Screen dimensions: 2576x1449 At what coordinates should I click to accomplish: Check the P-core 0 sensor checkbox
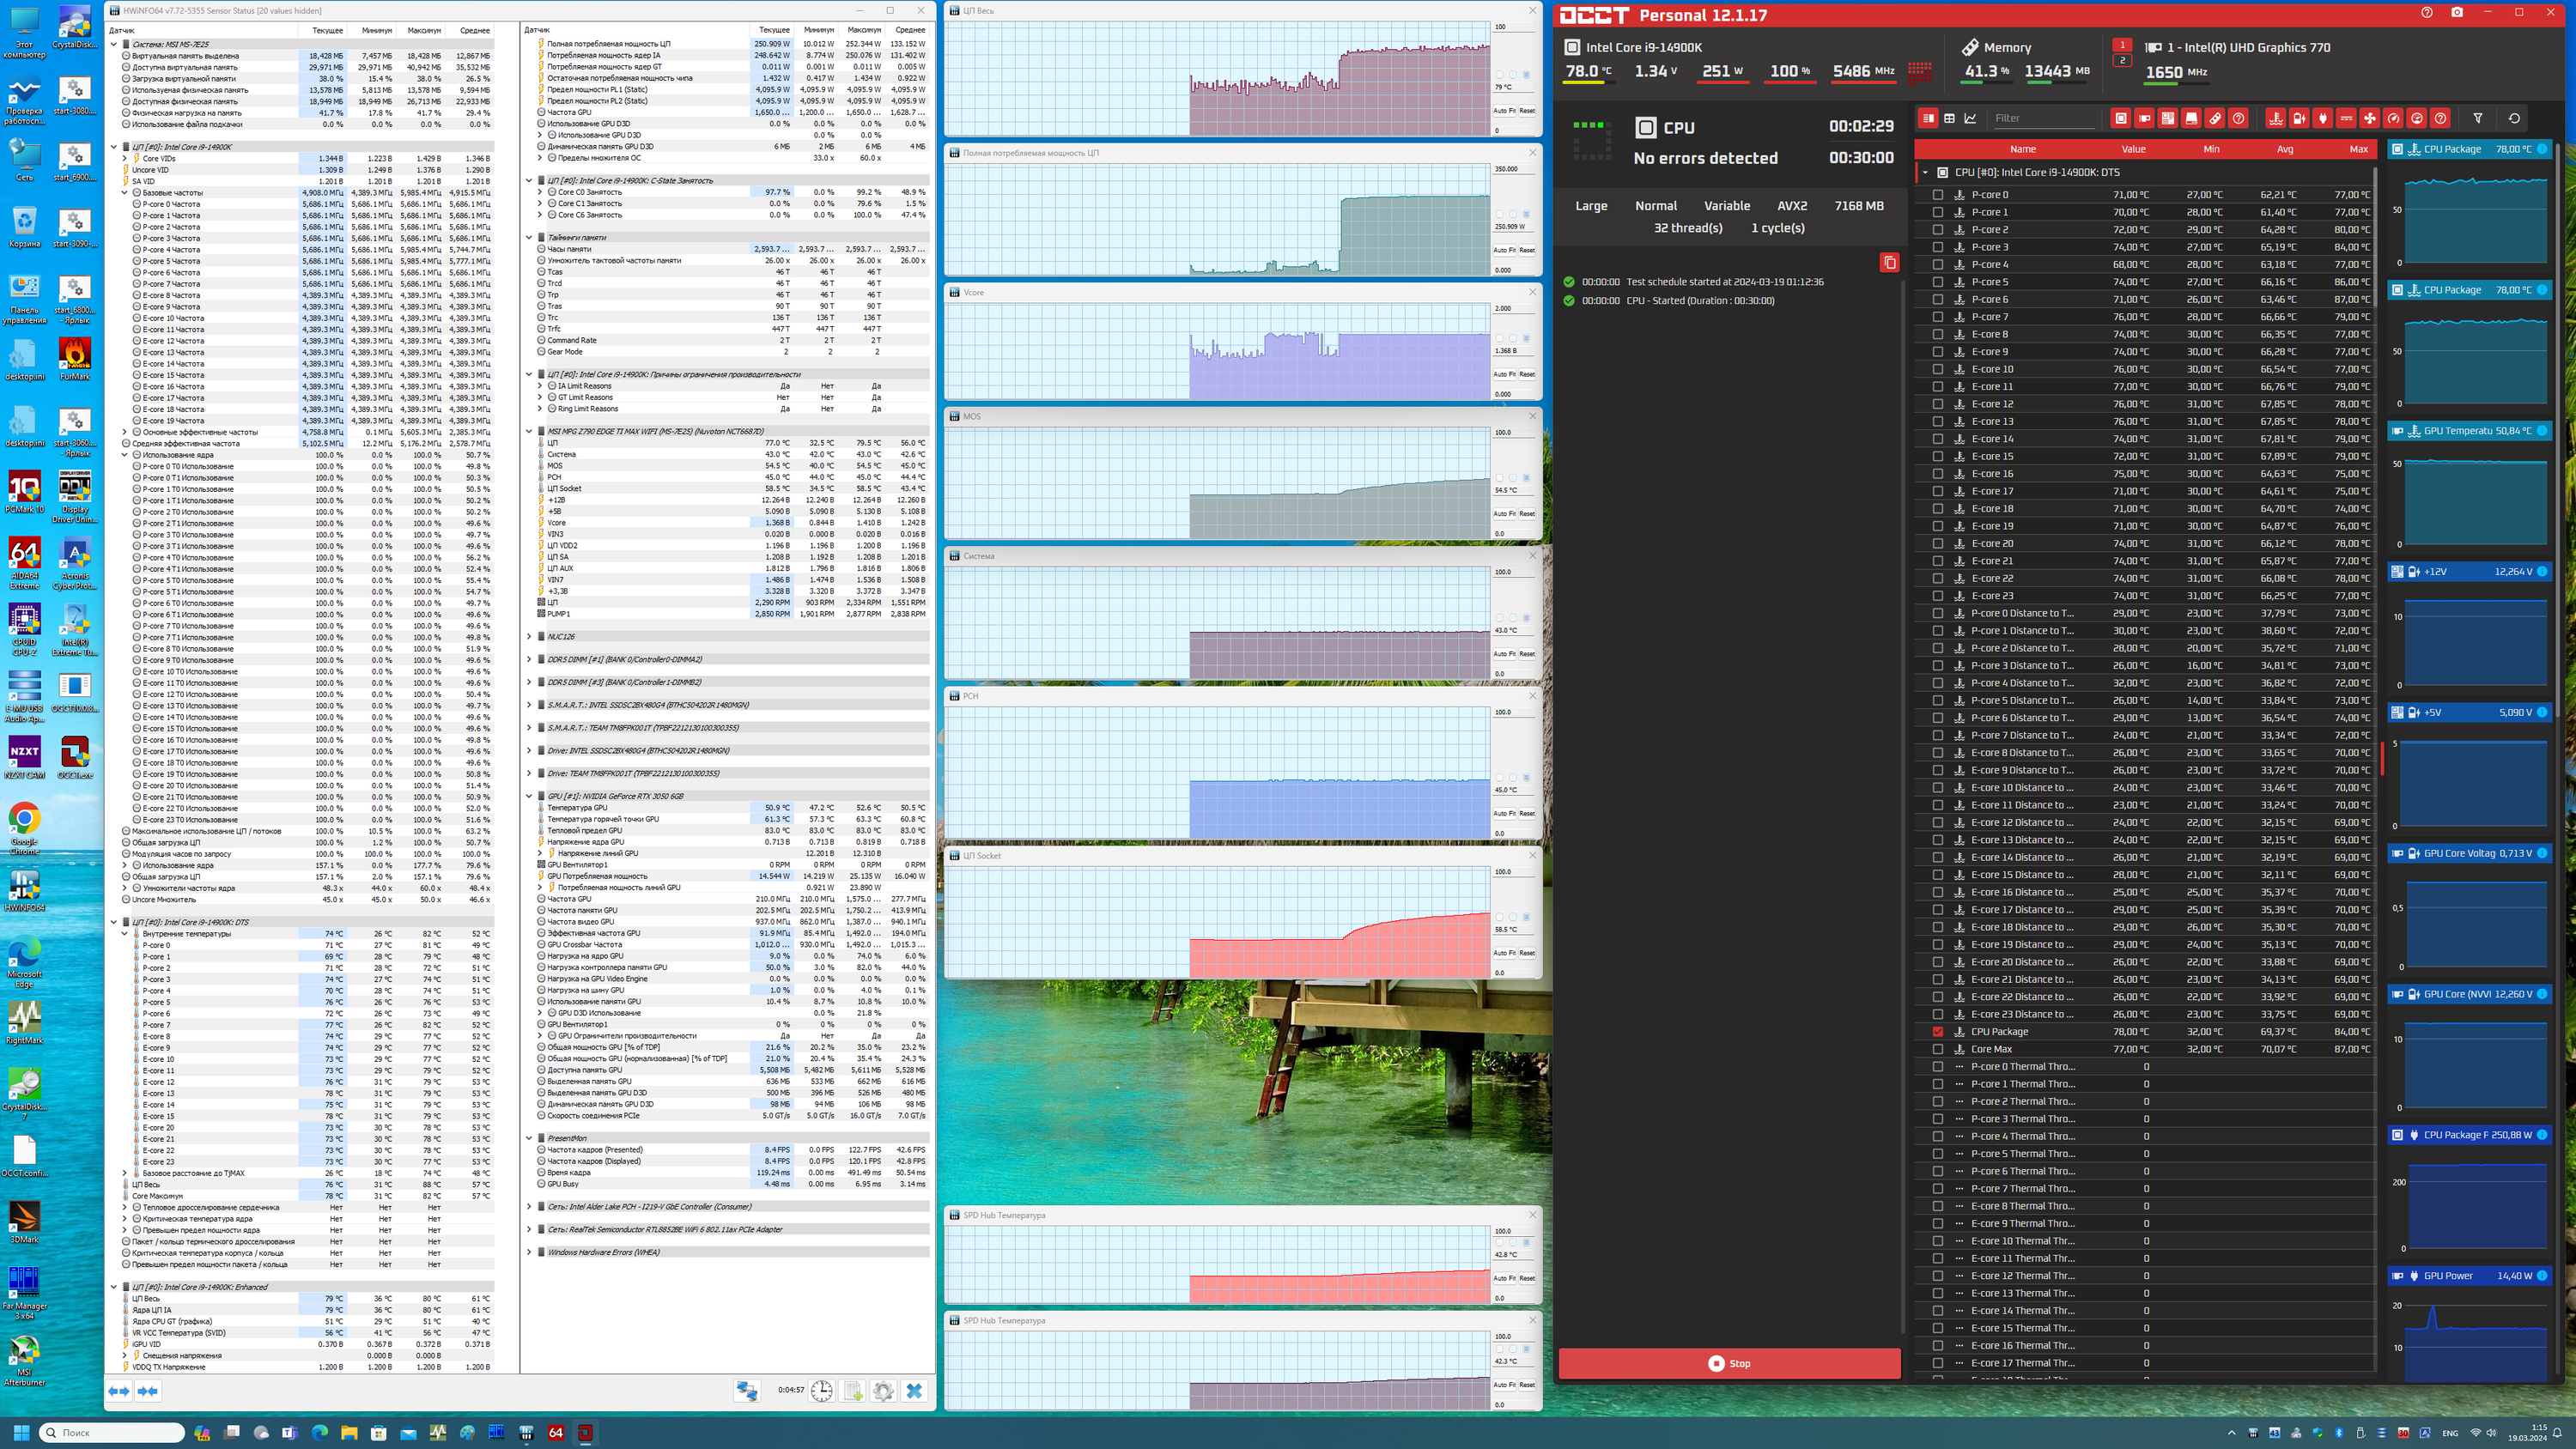tap(1938, 195)
